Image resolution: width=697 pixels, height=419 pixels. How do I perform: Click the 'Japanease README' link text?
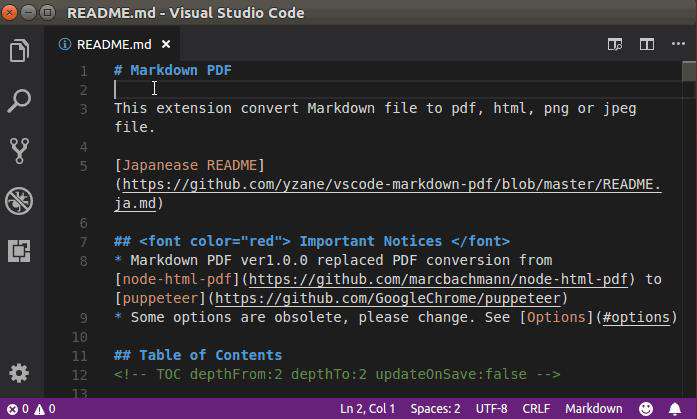(x=189, y=165)
